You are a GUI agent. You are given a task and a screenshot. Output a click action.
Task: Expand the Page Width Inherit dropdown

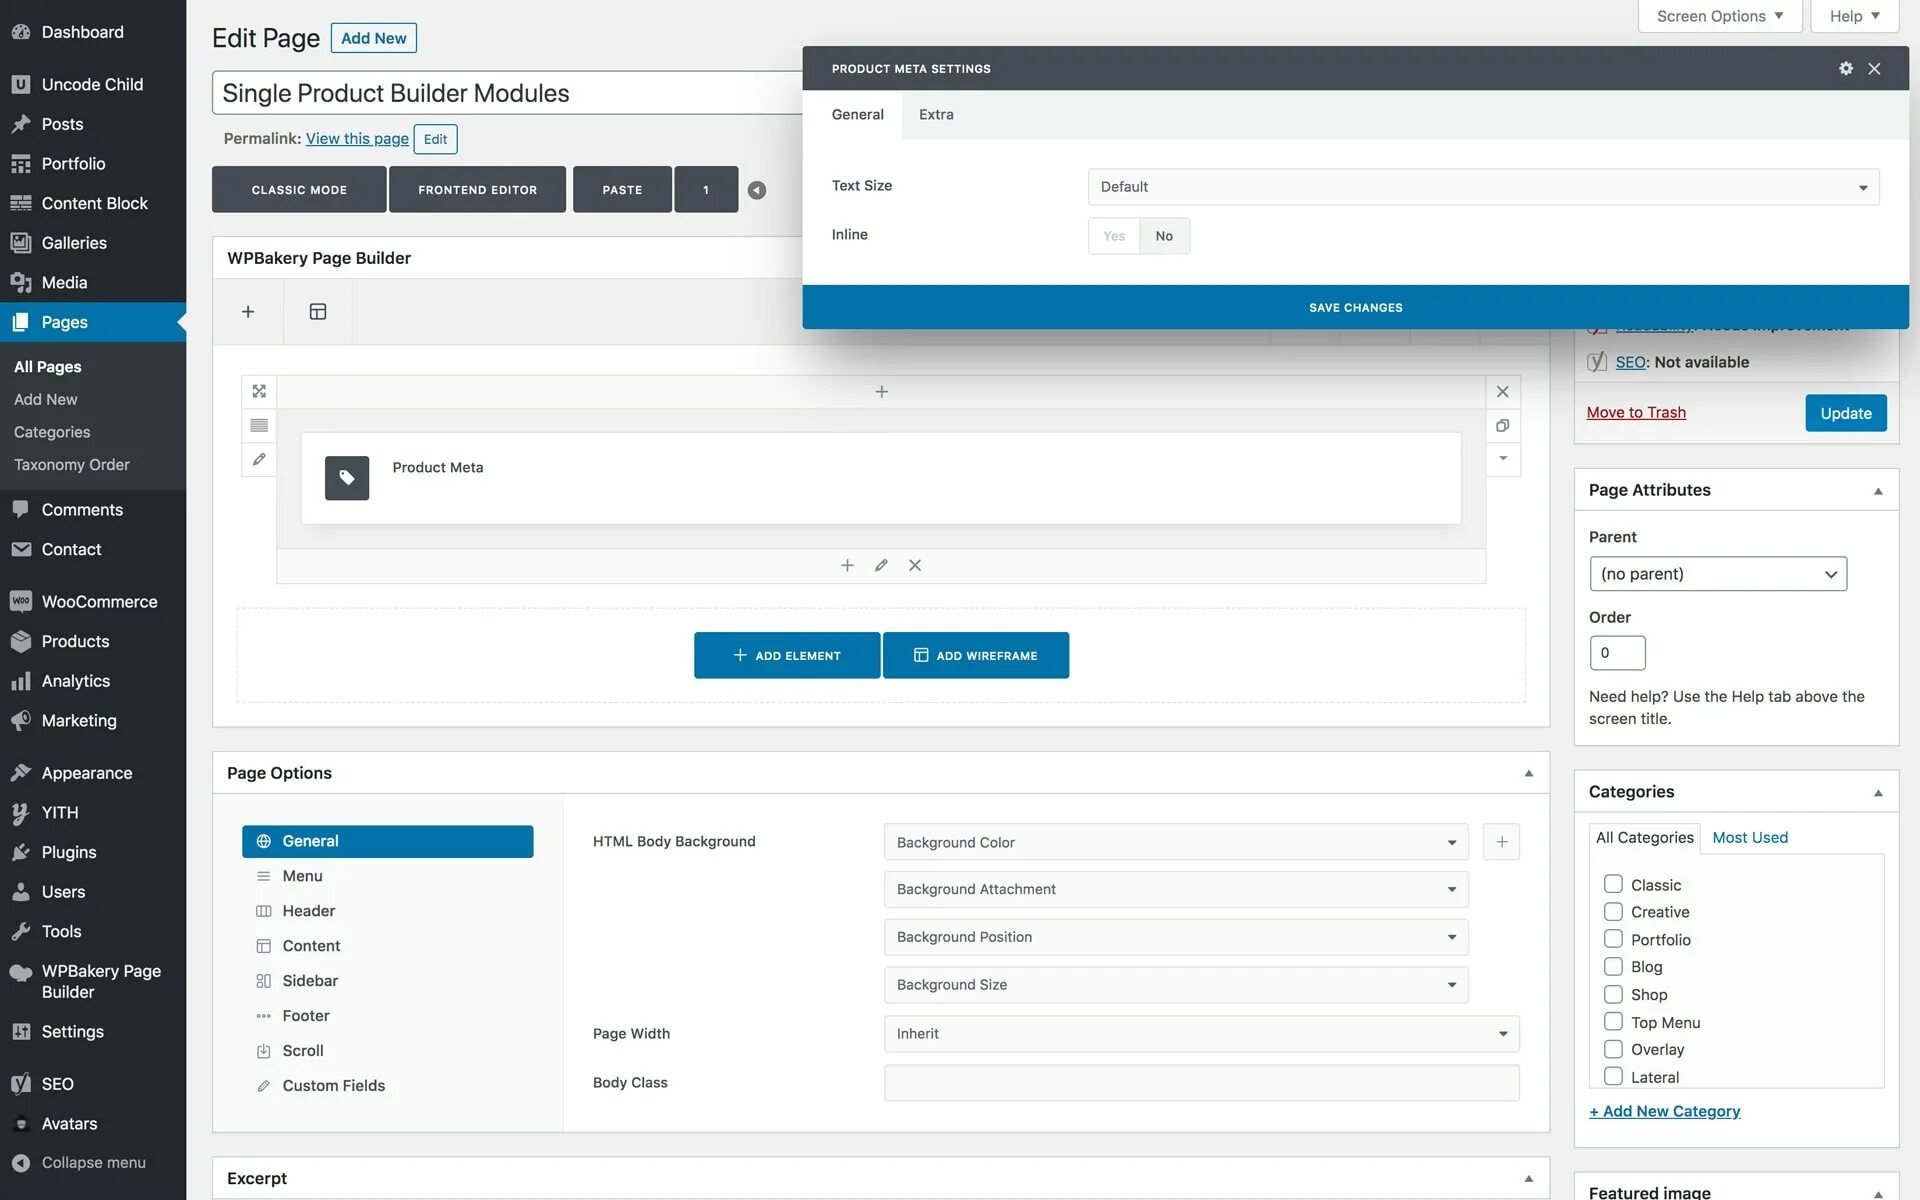click(x=1201, y=1034)
